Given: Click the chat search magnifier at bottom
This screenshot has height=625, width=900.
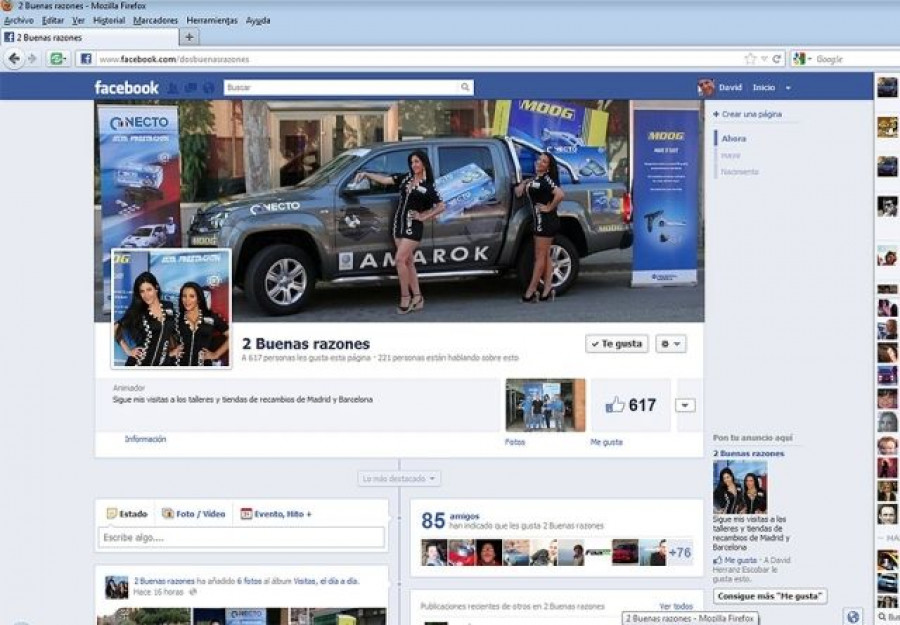Looking at the screenshot, I should point(882,617).
